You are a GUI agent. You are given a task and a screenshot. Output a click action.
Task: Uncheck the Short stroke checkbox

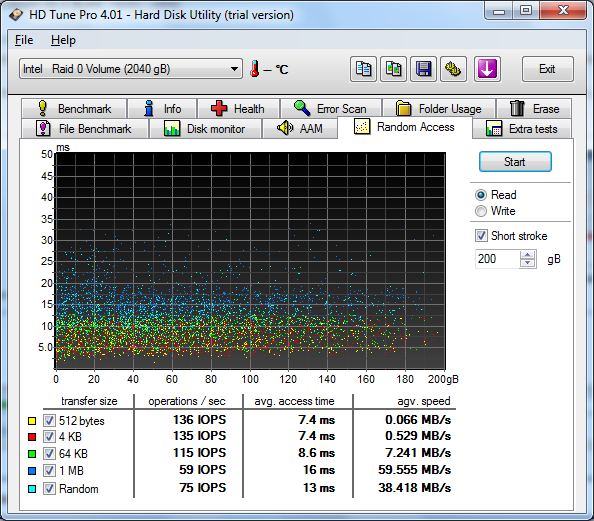pos(481,236)
